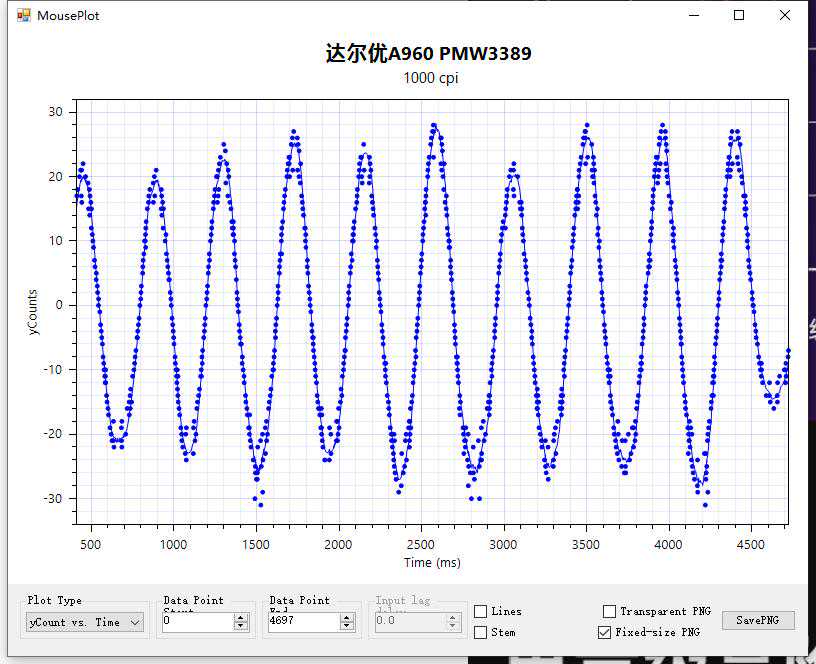Enable the Stem checkbox

(481, 632)
